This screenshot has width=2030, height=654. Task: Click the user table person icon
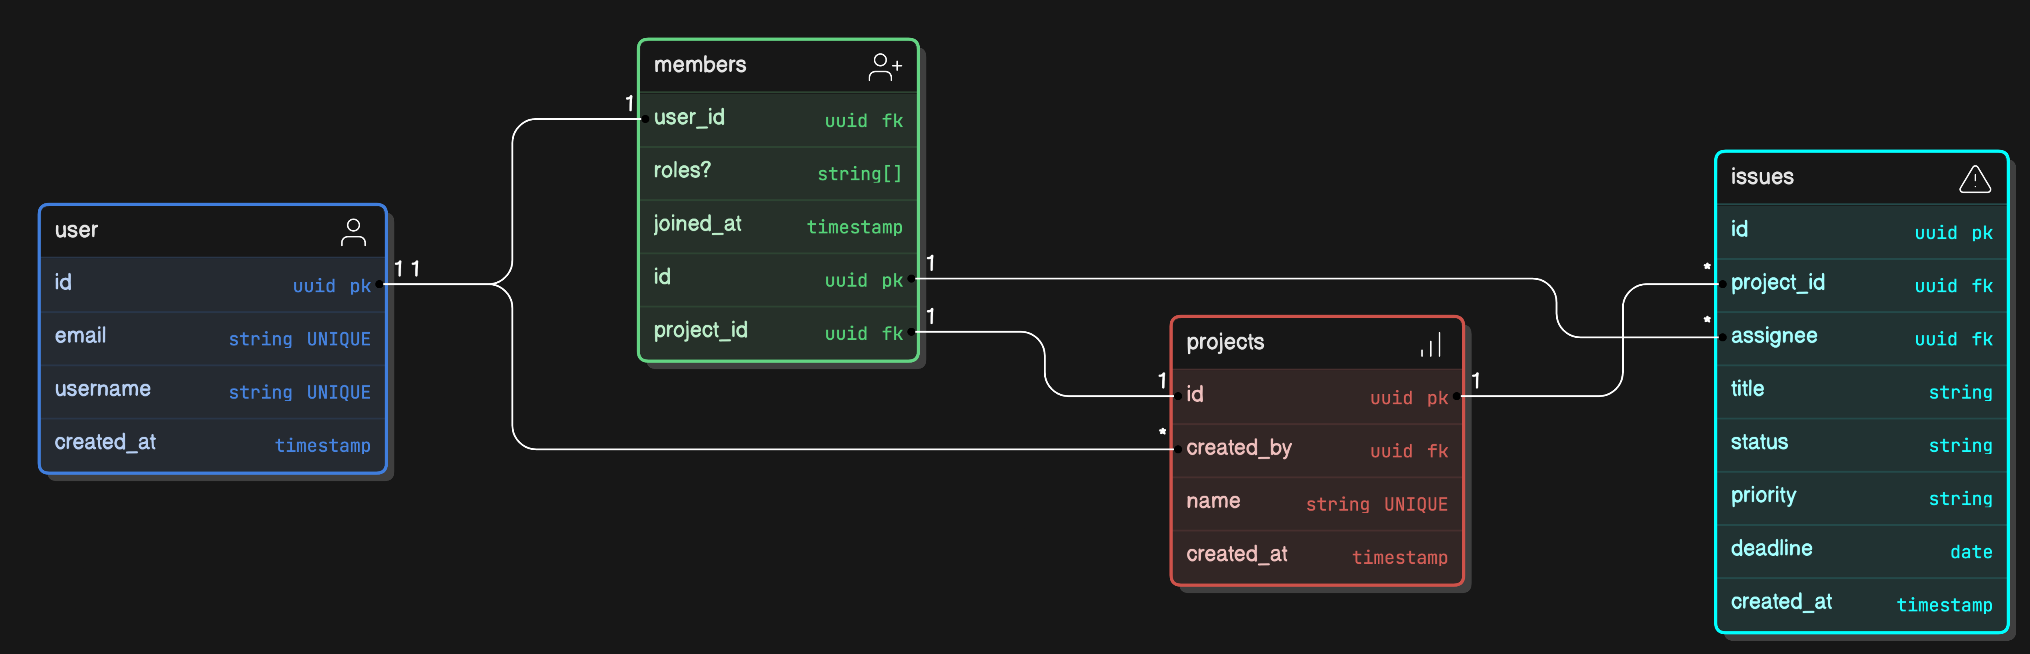[353, 232]
